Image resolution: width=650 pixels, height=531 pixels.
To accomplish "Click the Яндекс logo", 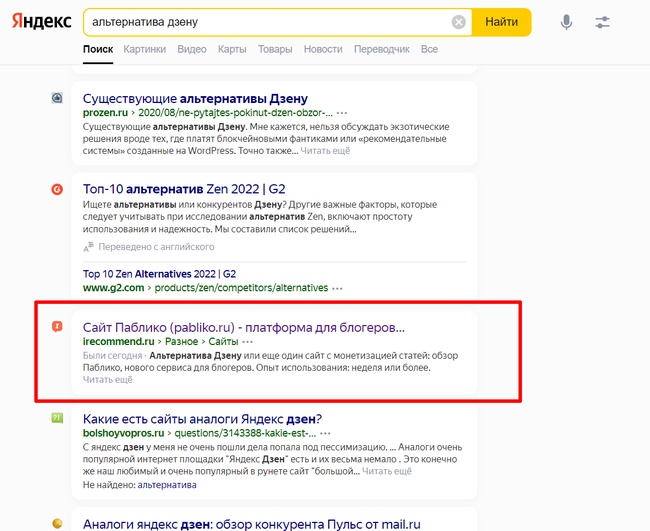I will (41, 21).
